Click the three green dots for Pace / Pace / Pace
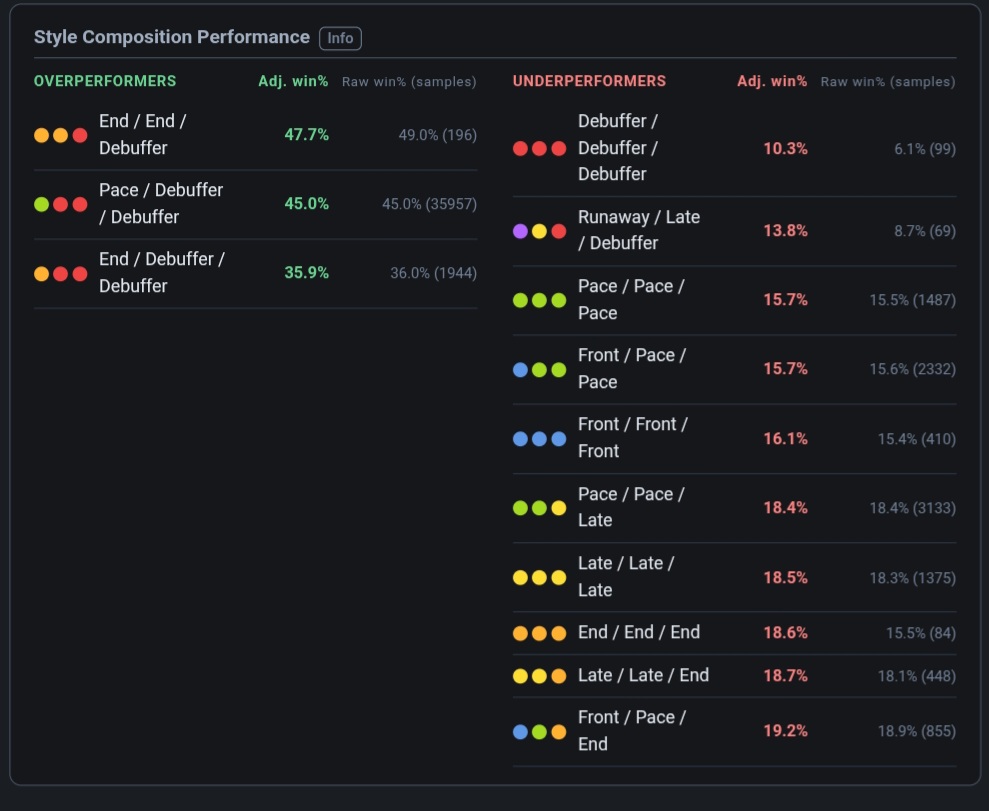989x811 pixels. click(539, 300)
